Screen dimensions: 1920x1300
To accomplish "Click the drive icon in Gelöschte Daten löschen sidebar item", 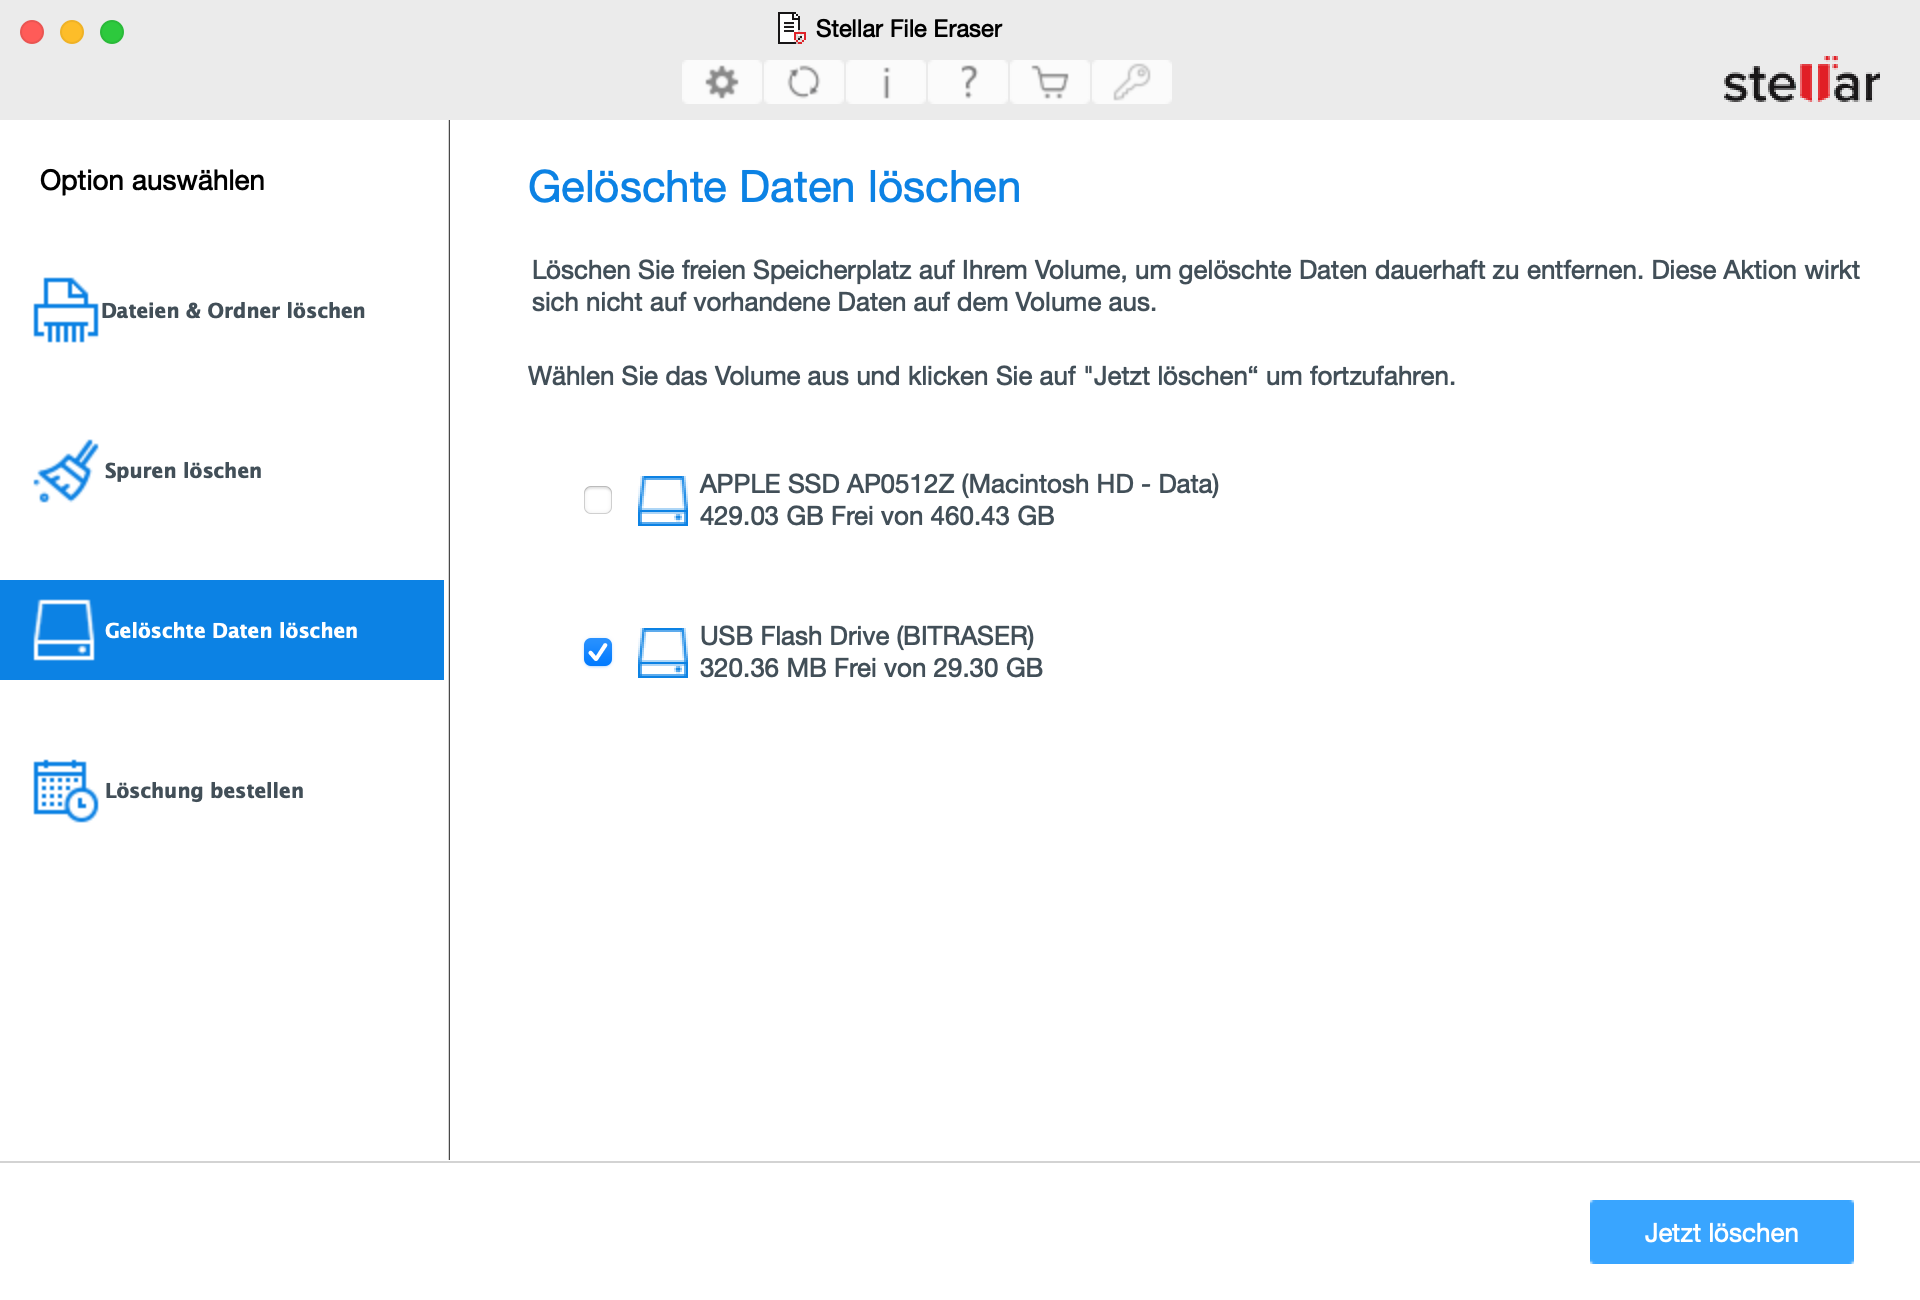I will 64,630.
